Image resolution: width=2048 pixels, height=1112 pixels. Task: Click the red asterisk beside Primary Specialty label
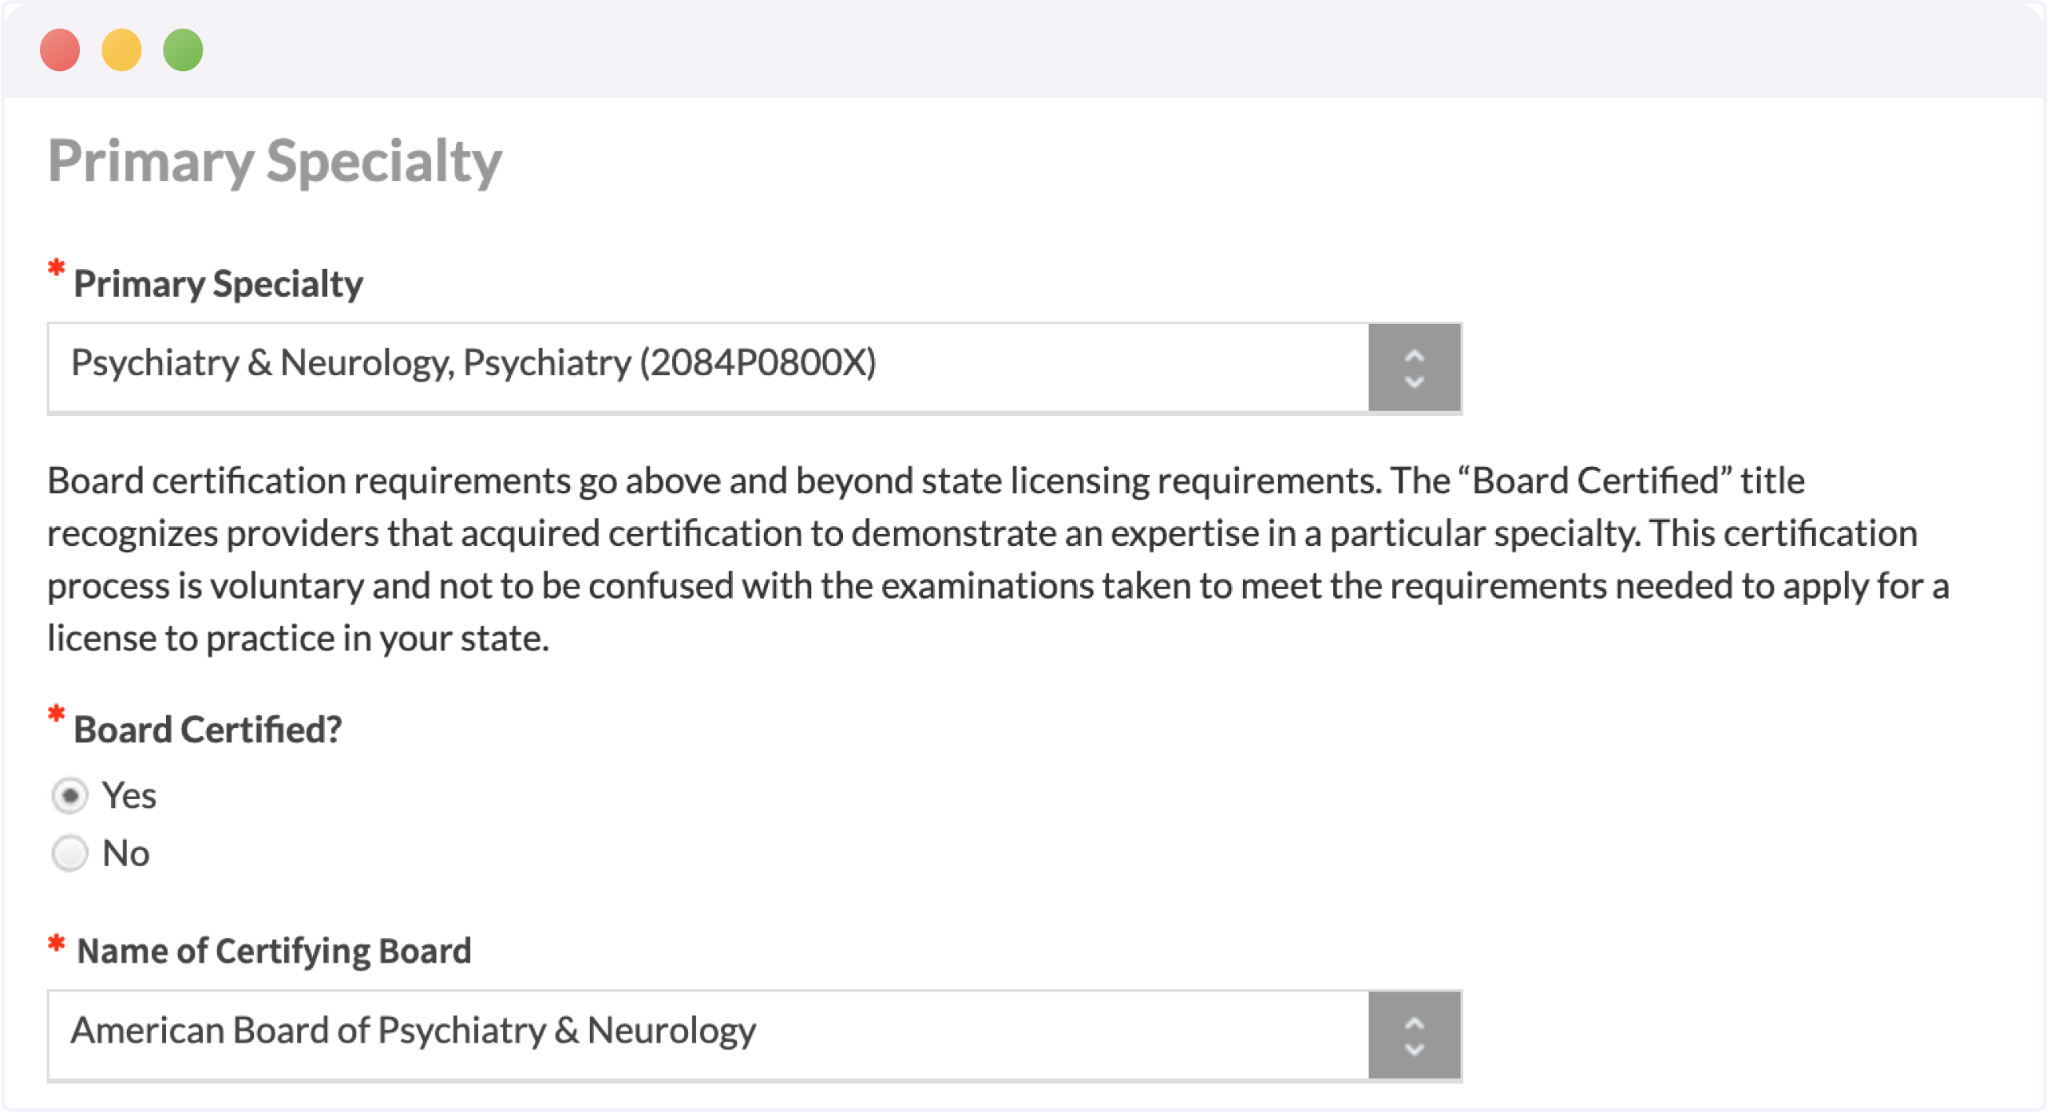coord(57,269)
